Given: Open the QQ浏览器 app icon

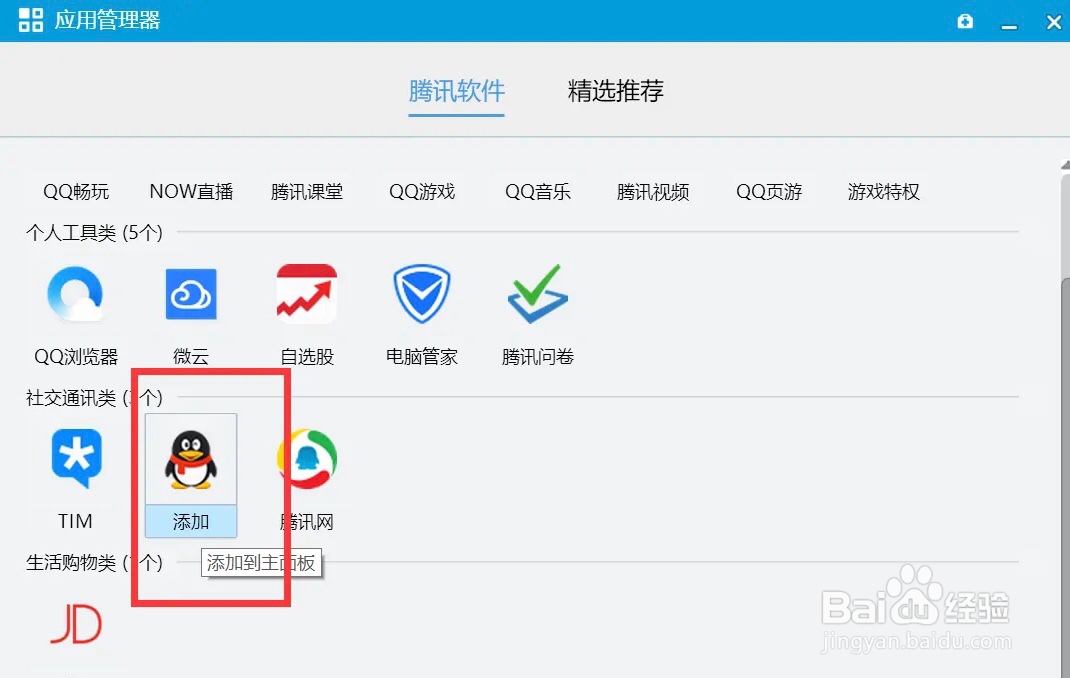Looking at the screenshot, I should (75, 294).
